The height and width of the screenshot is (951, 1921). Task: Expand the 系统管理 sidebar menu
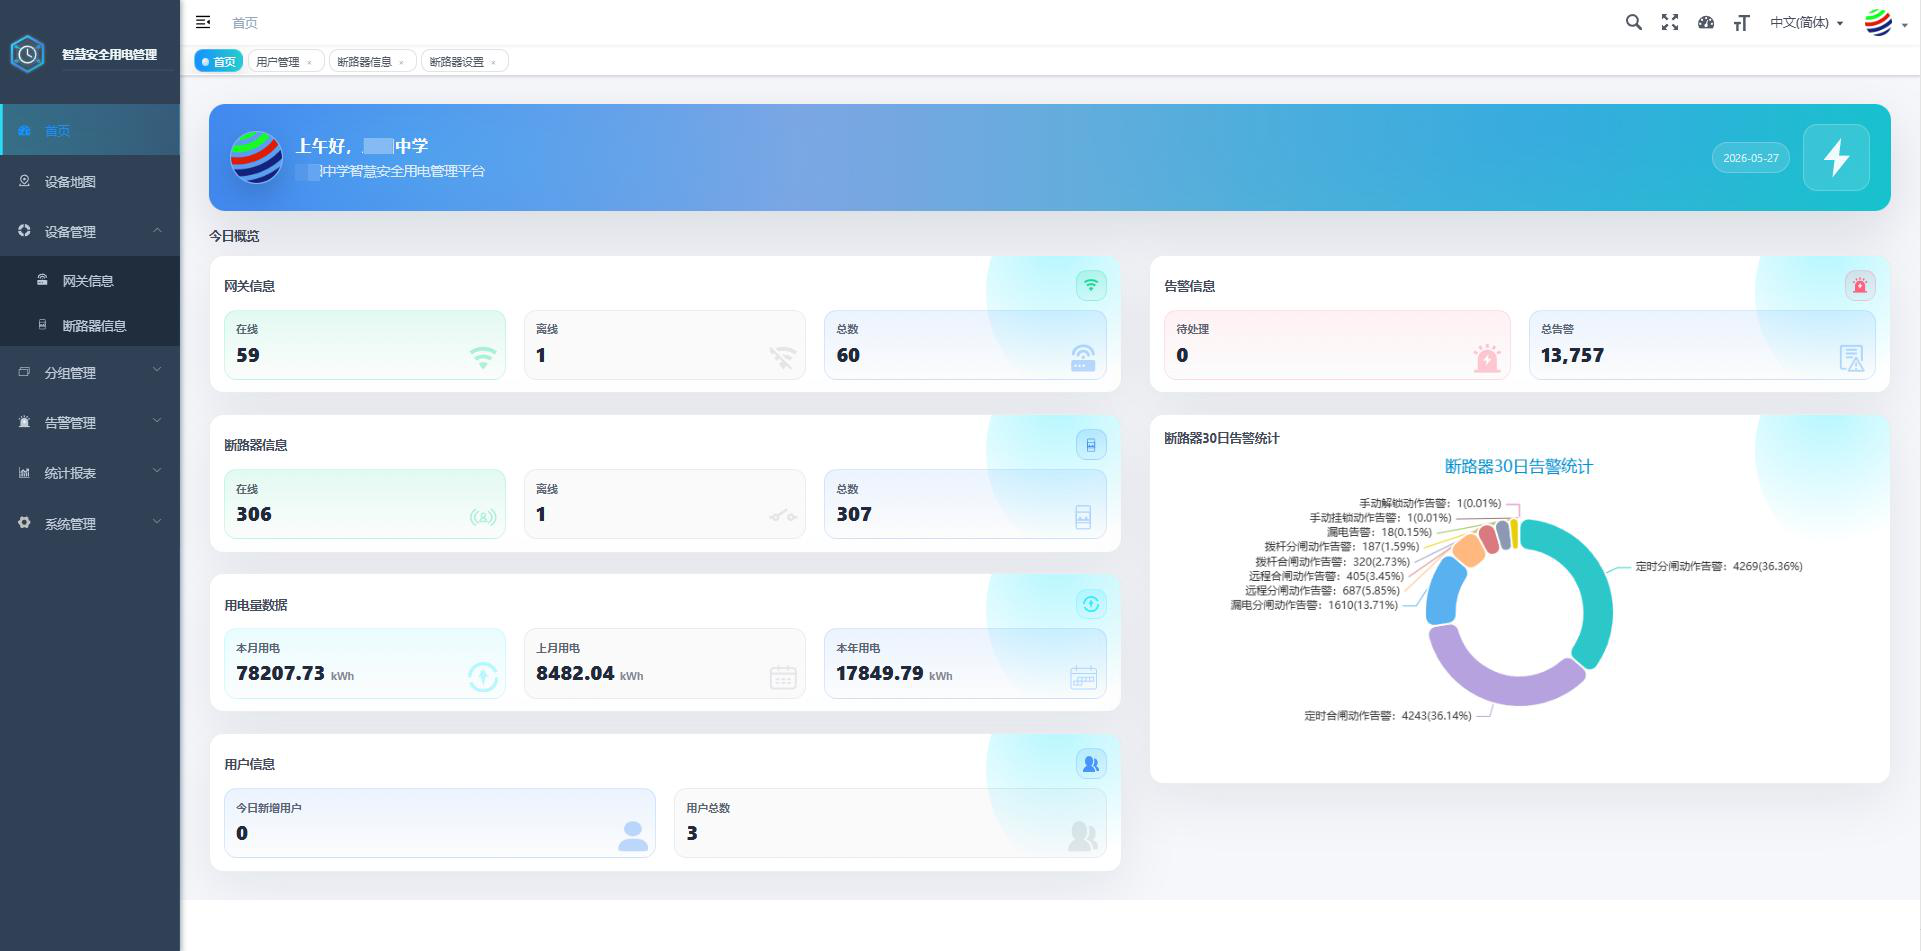click(90, 523)
